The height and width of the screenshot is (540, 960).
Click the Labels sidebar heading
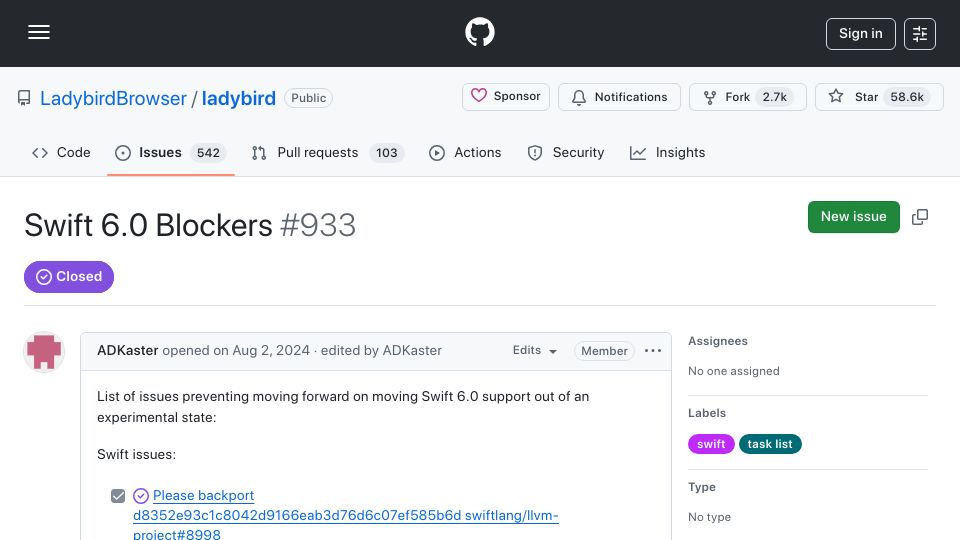click(707, 413)
